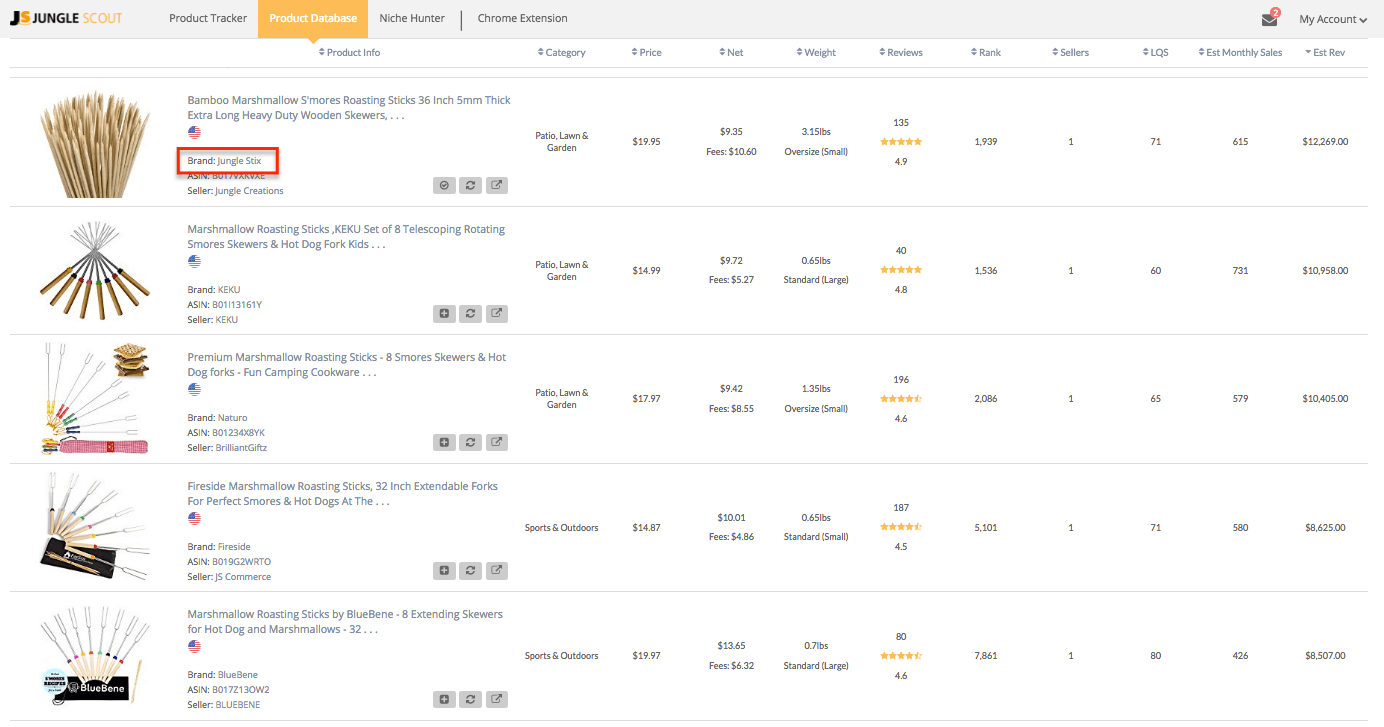
Task: Refresh the Naturo Premium Roasting Sticks row
Action: [x=471, y=442]
